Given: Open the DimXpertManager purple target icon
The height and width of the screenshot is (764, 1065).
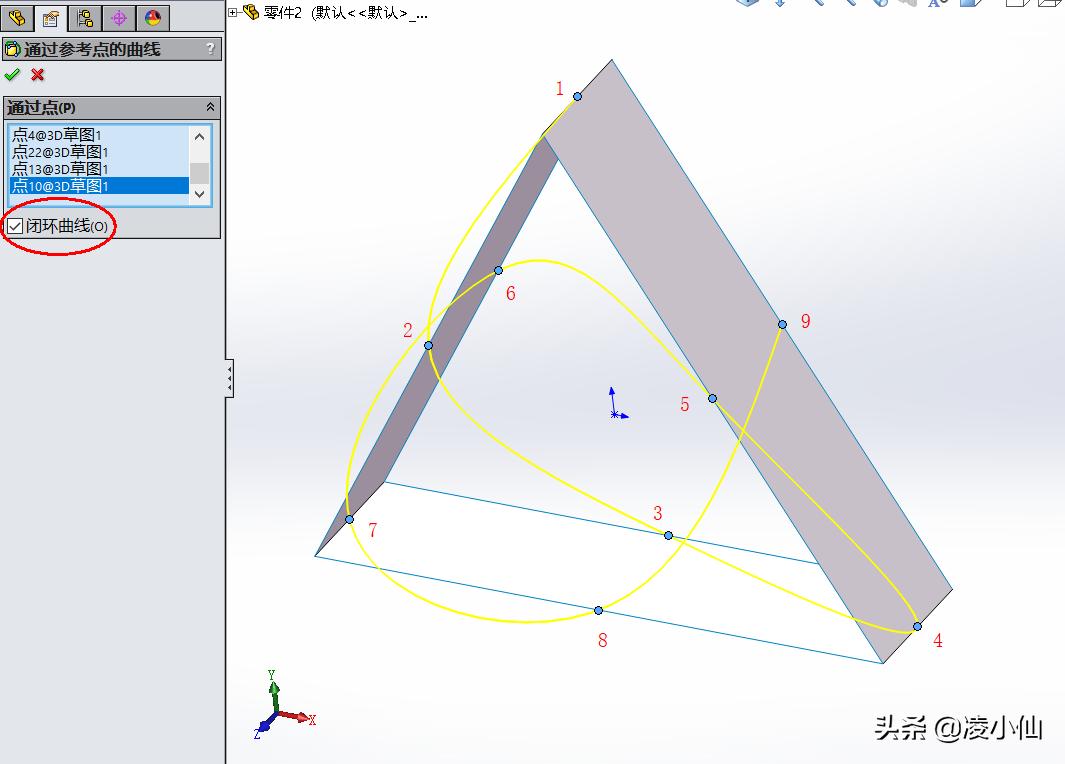Looking at the screenshot, I should (x=118, y=17).
